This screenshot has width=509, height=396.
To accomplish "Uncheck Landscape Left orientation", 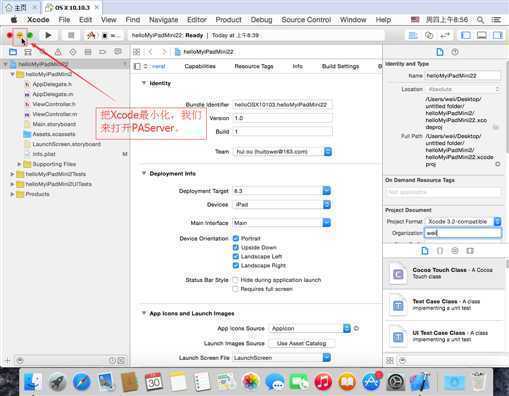I will click(236, 256).
